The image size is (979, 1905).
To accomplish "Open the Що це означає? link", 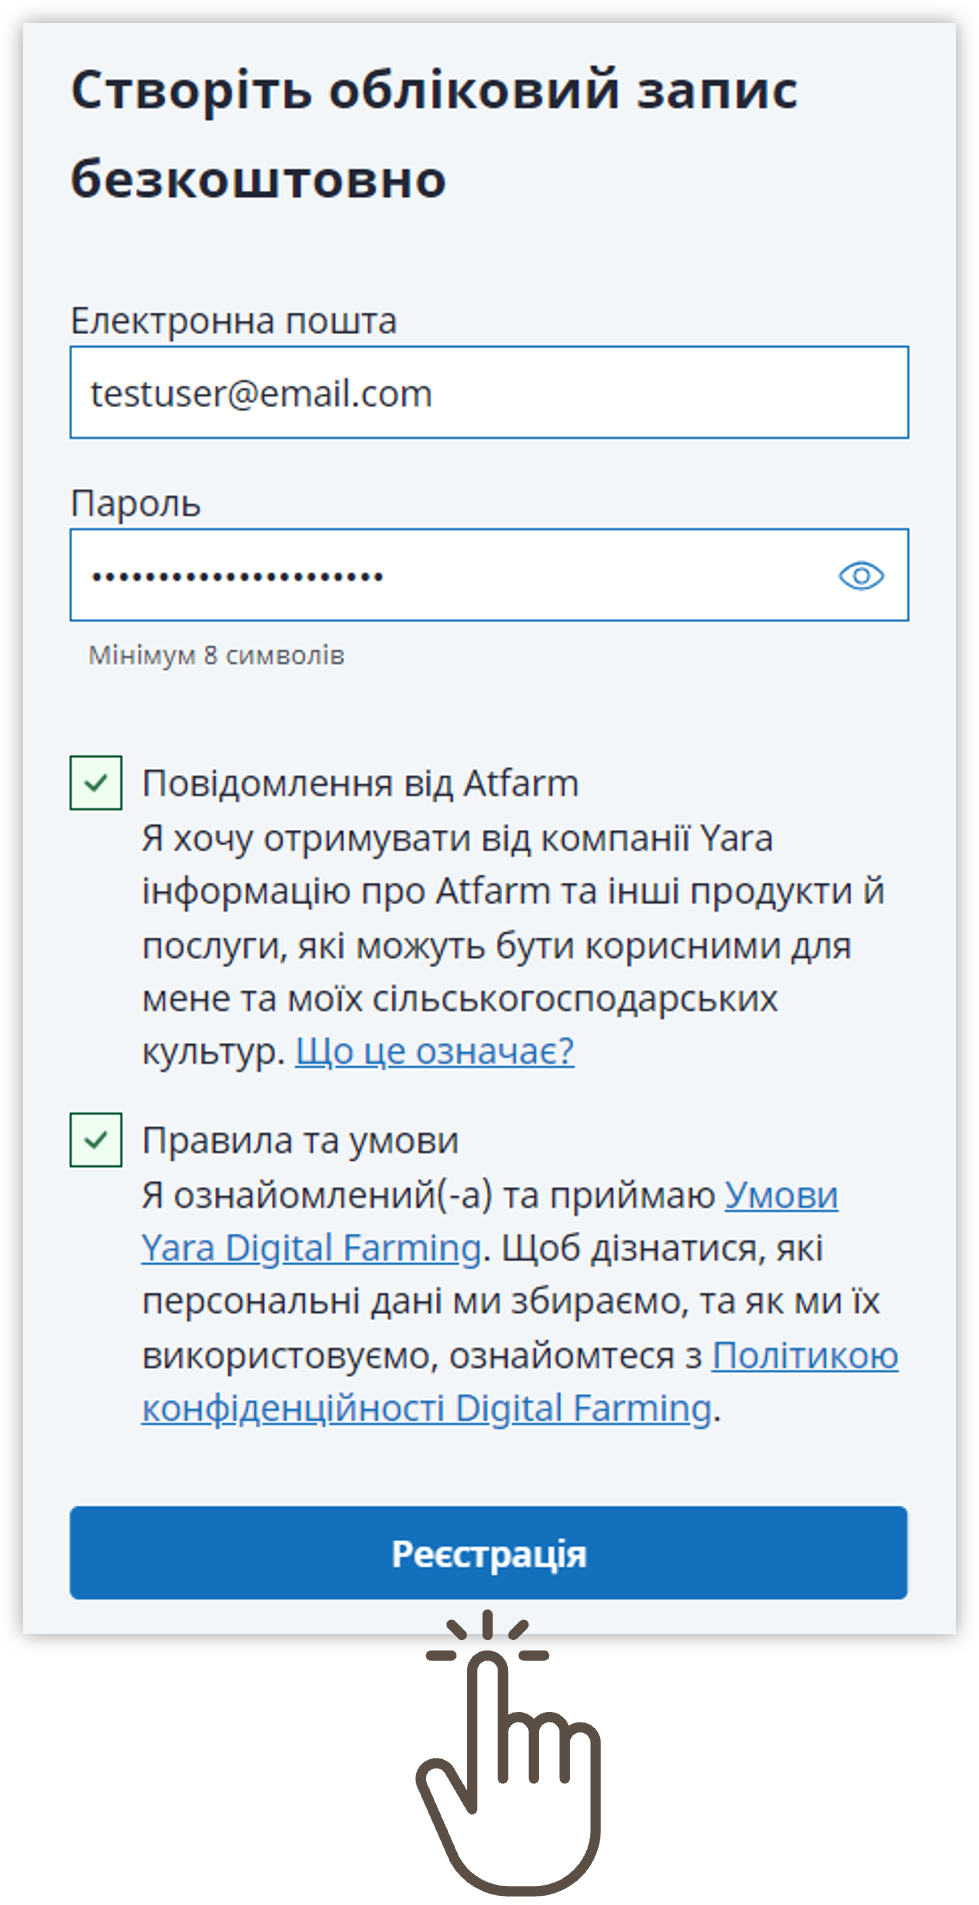I will click(x=435, y=1051).
